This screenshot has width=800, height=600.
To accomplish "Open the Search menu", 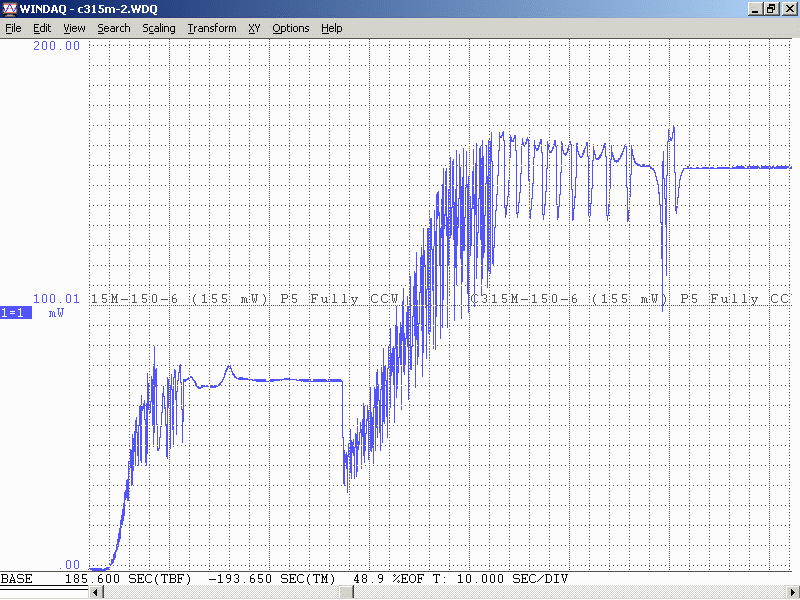I will point(113,28).
